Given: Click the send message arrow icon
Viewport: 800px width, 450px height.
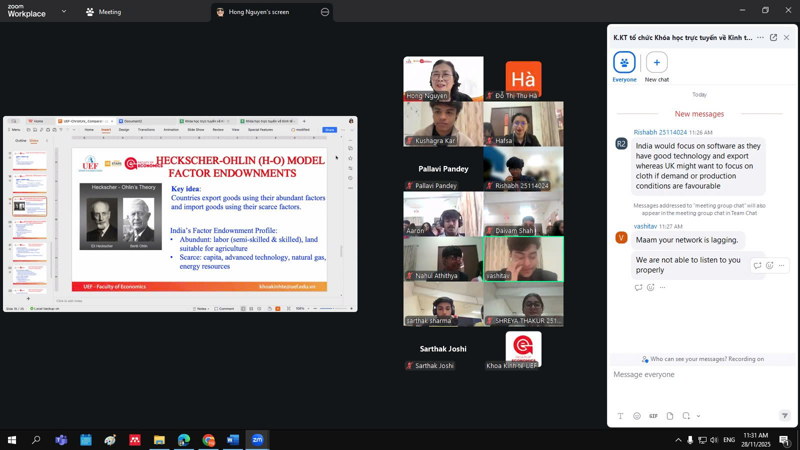Looking at the screenshot, I should pyautogui.click(x=785, y=416).
